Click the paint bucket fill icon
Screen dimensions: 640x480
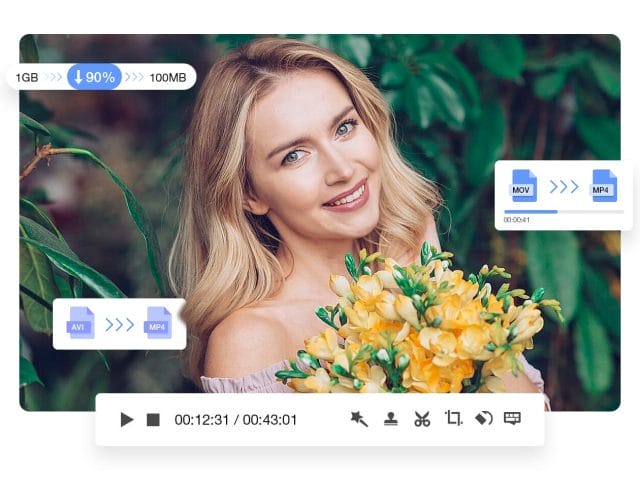click(483, 419)
